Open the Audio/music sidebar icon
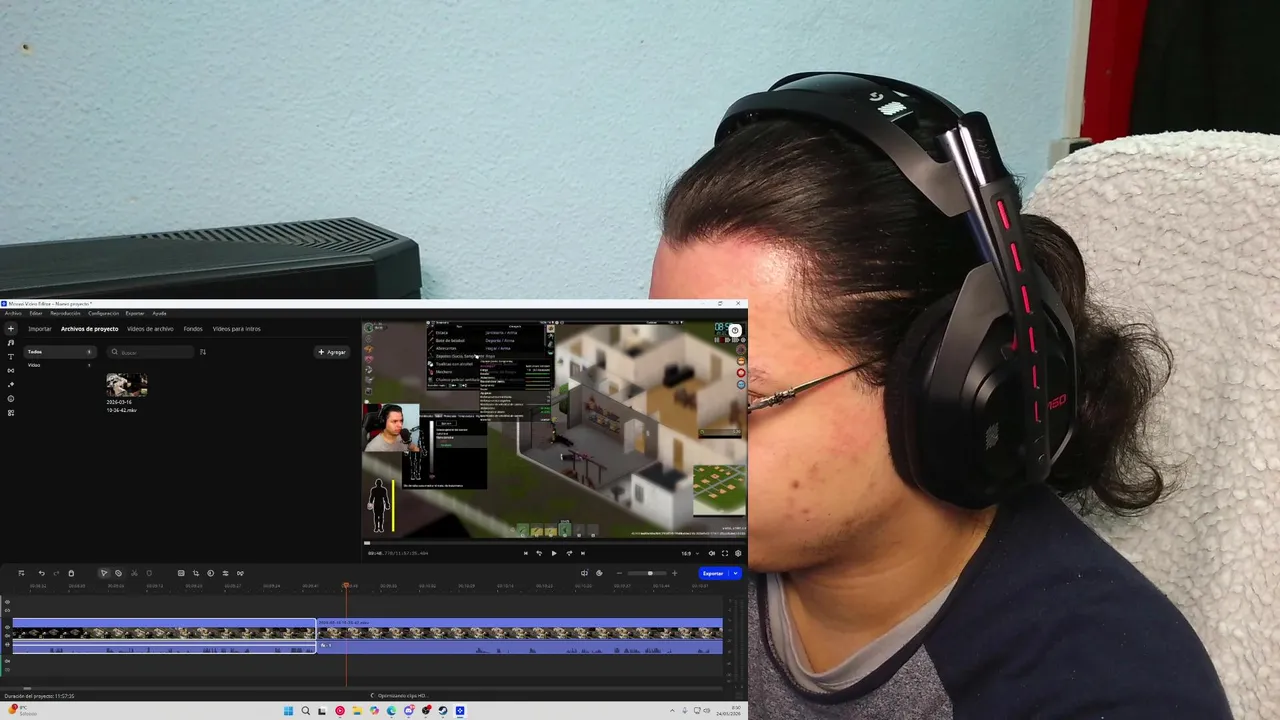The width and height of the screenshot is (1280, 720). pos(11,342)
